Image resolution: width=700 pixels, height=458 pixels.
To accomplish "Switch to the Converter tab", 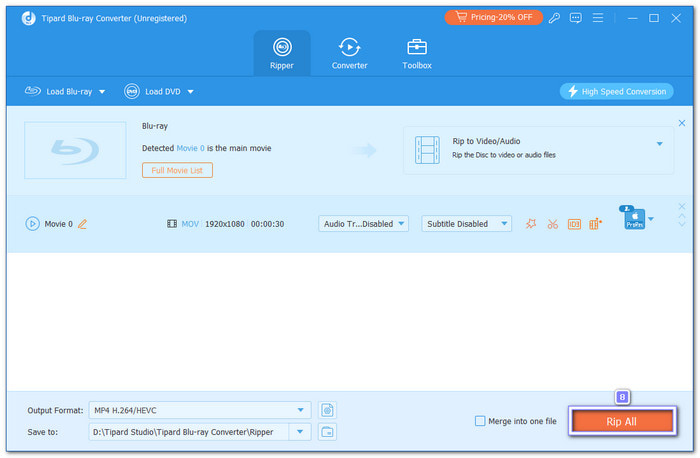I will click(349, 53).
